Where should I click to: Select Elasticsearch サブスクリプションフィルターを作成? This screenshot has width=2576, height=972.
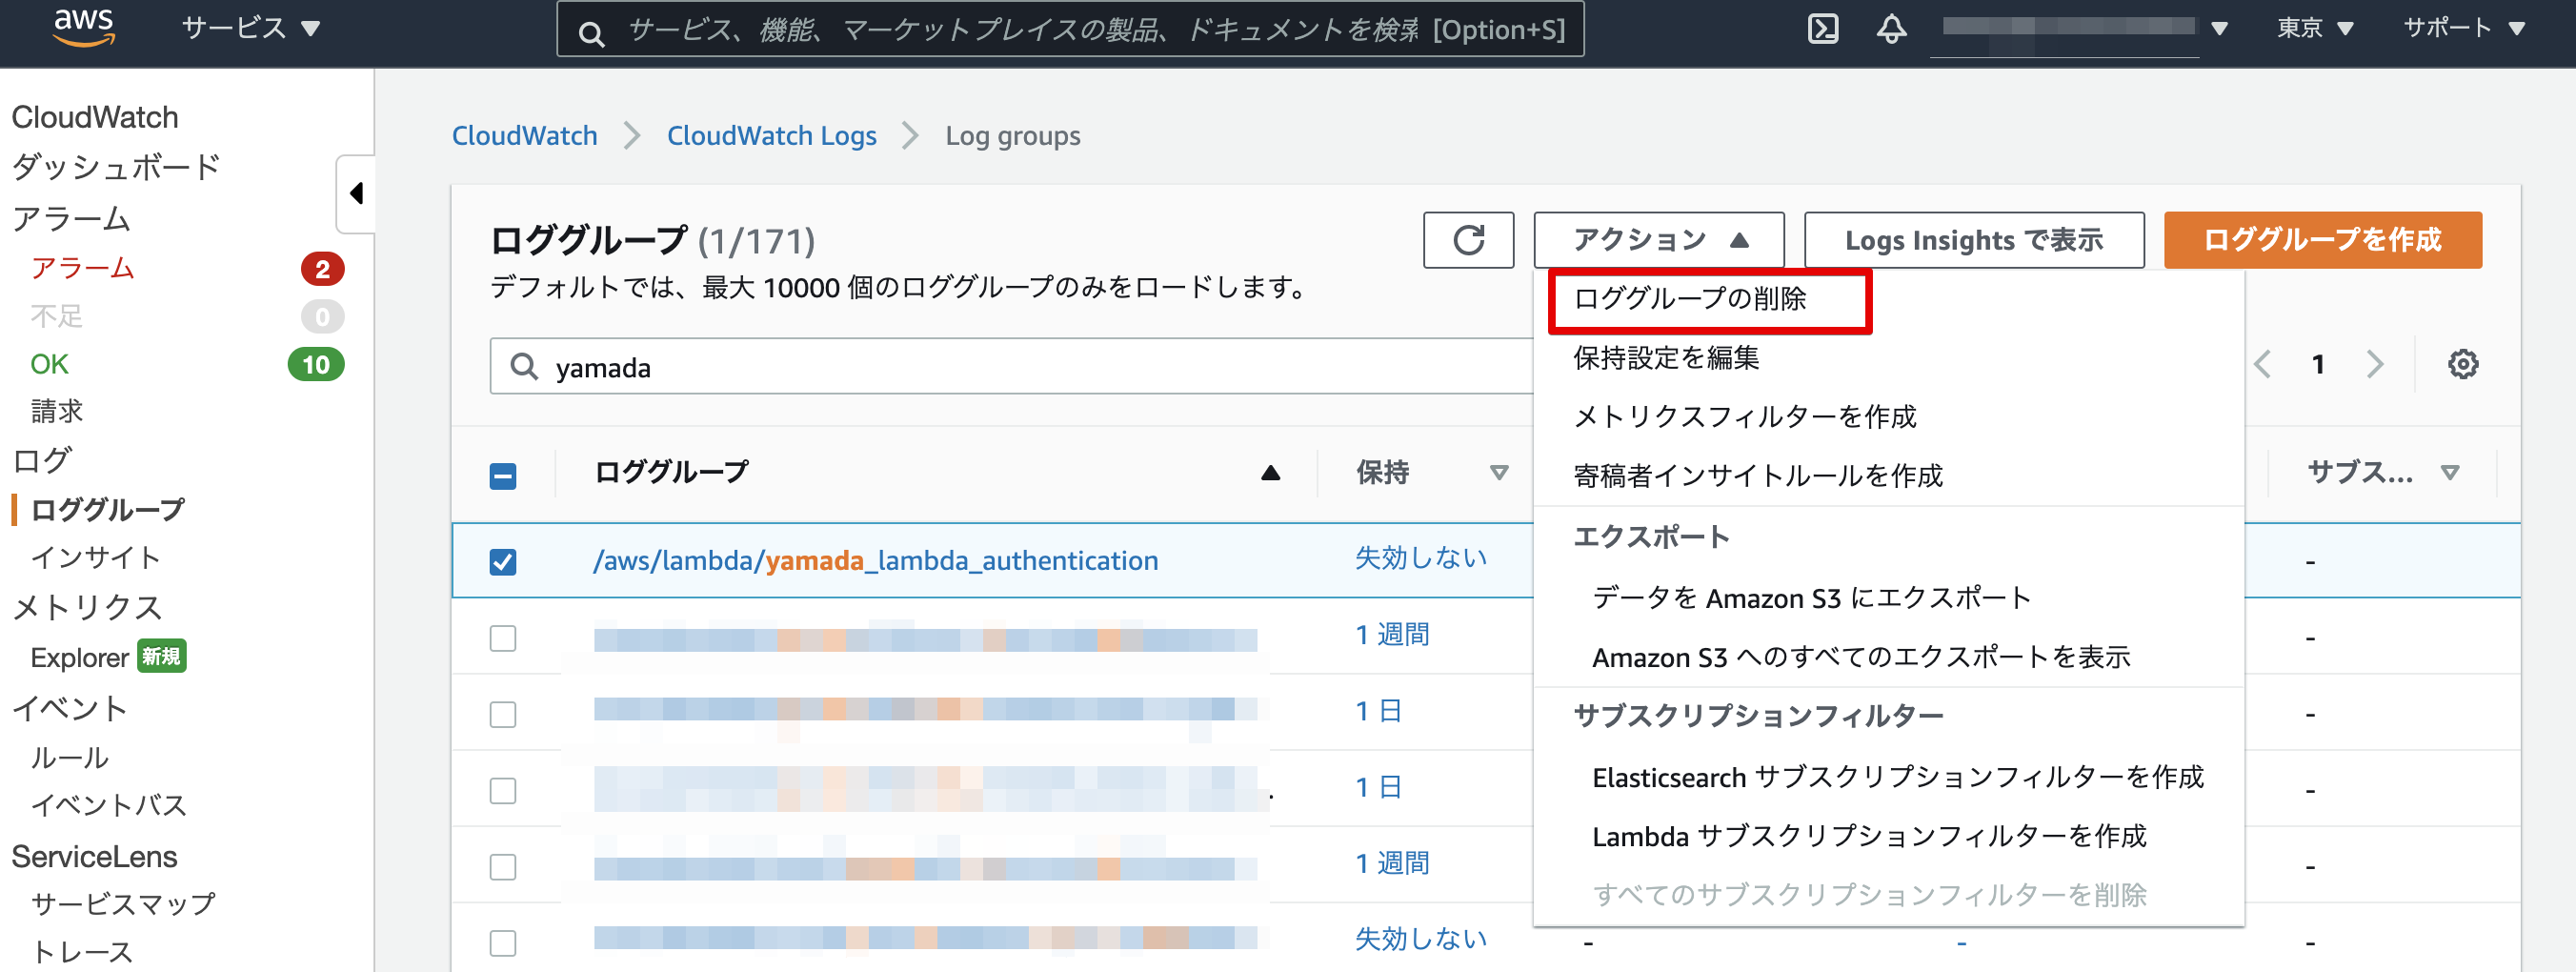(x=1897, y=777)
